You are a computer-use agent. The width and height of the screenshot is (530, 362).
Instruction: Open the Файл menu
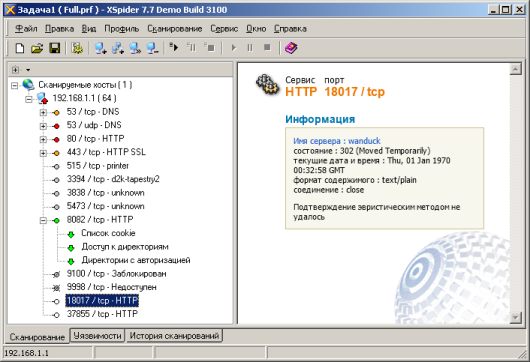[x=26, y=29]
